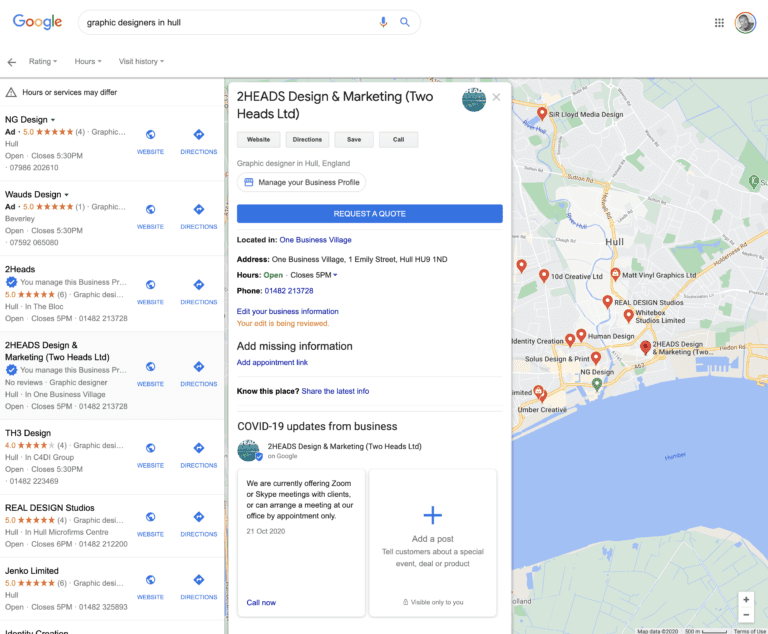Viewport: 768px width, 634px height.
Task: Click 10d Creative Ltd map pin
Action: pyautogui.click(x=544, y=275)
